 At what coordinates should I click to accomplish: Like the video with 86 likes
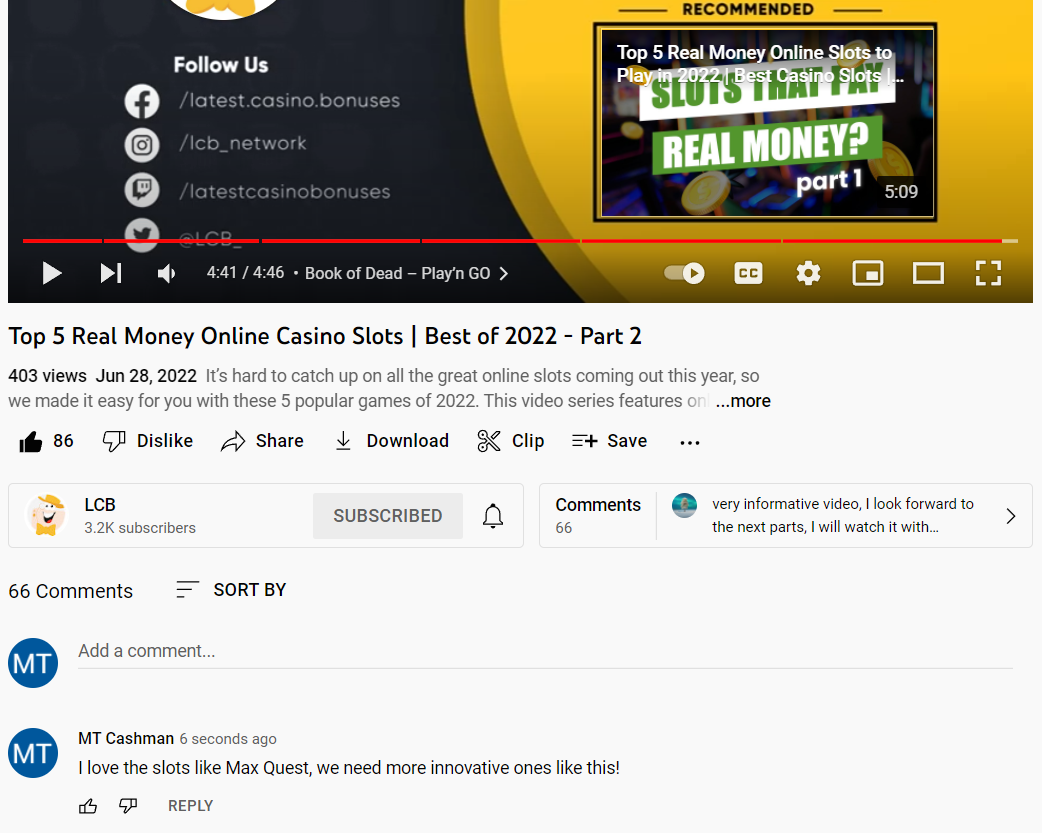pos(46,441)
